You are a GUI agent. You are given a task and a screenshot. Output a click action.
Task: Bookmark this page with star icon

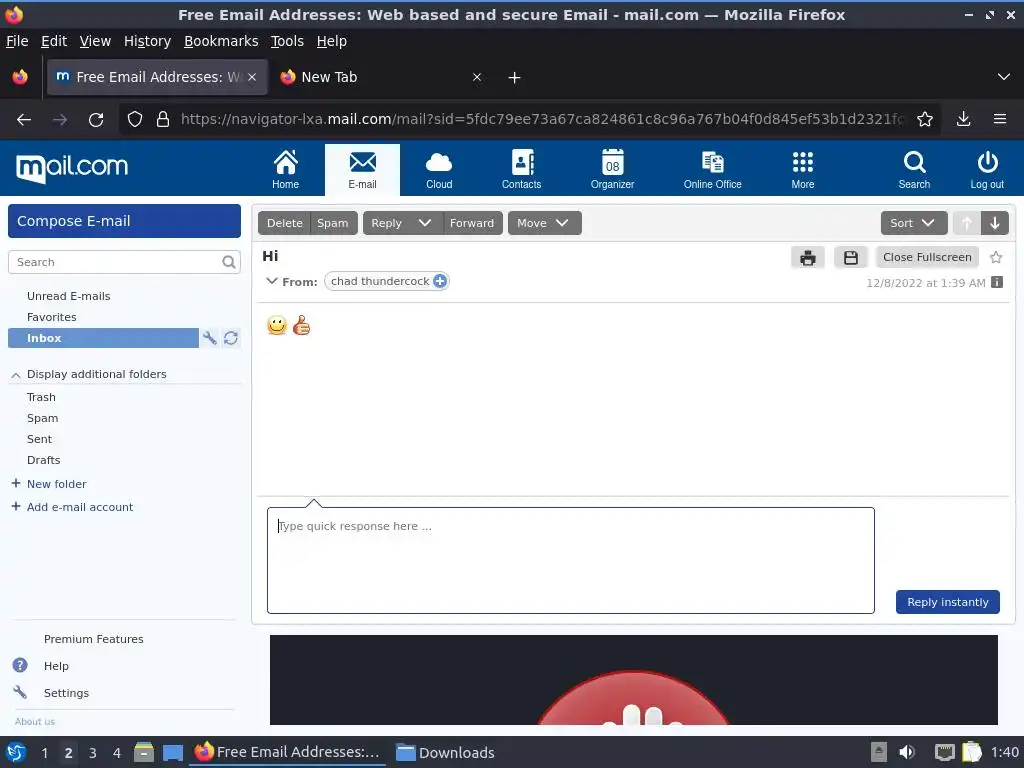point(925,119)
